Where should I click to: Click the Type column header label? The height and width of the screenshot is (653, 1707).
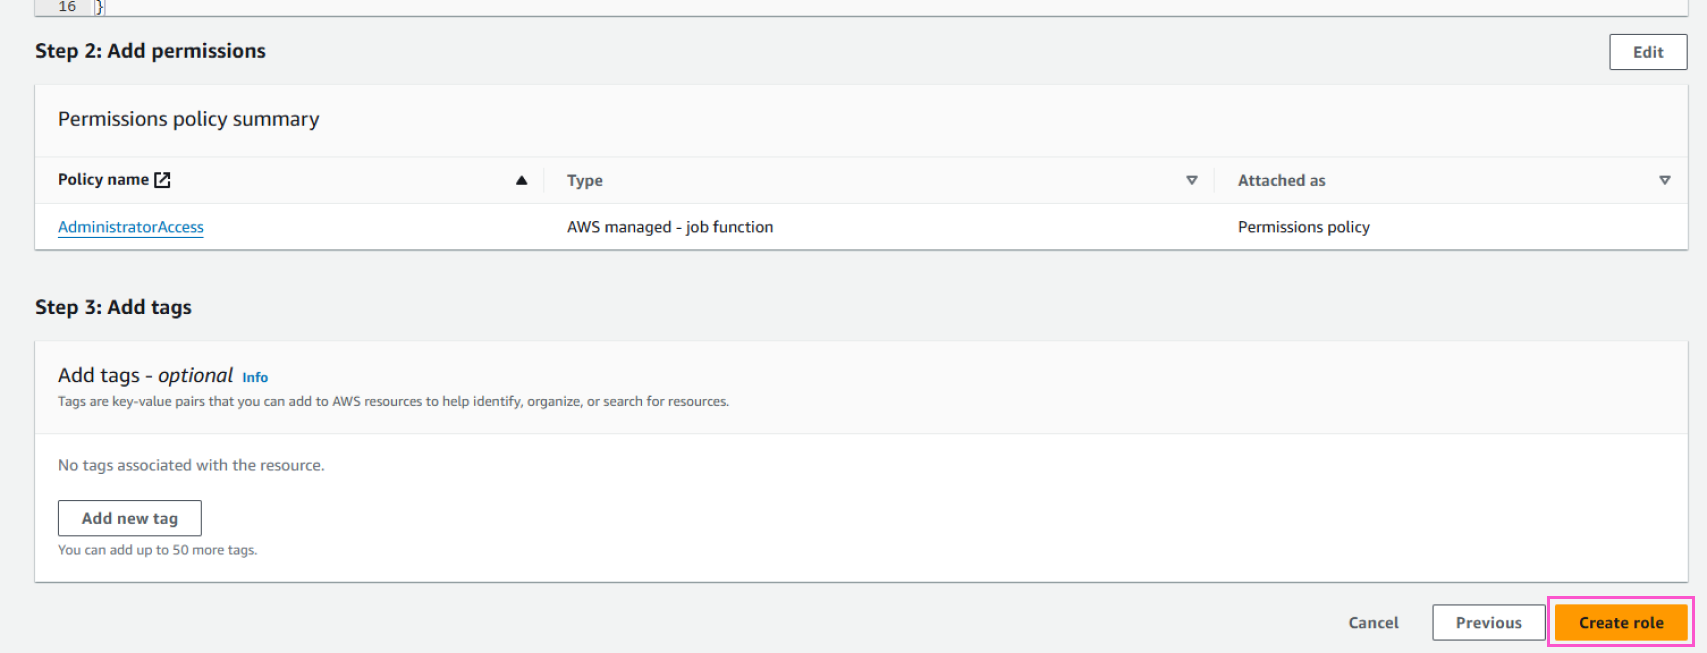585,181
